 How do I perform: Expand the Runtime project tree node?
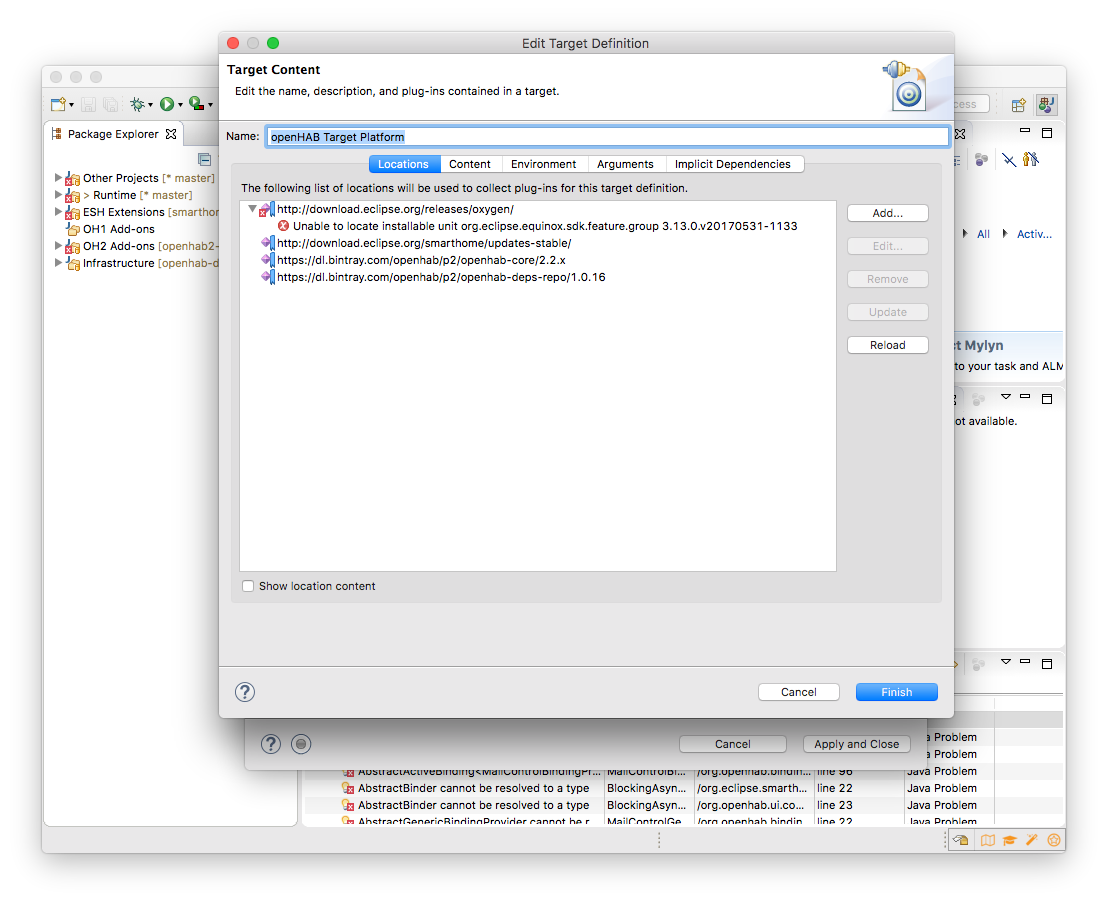click(59, 194)
